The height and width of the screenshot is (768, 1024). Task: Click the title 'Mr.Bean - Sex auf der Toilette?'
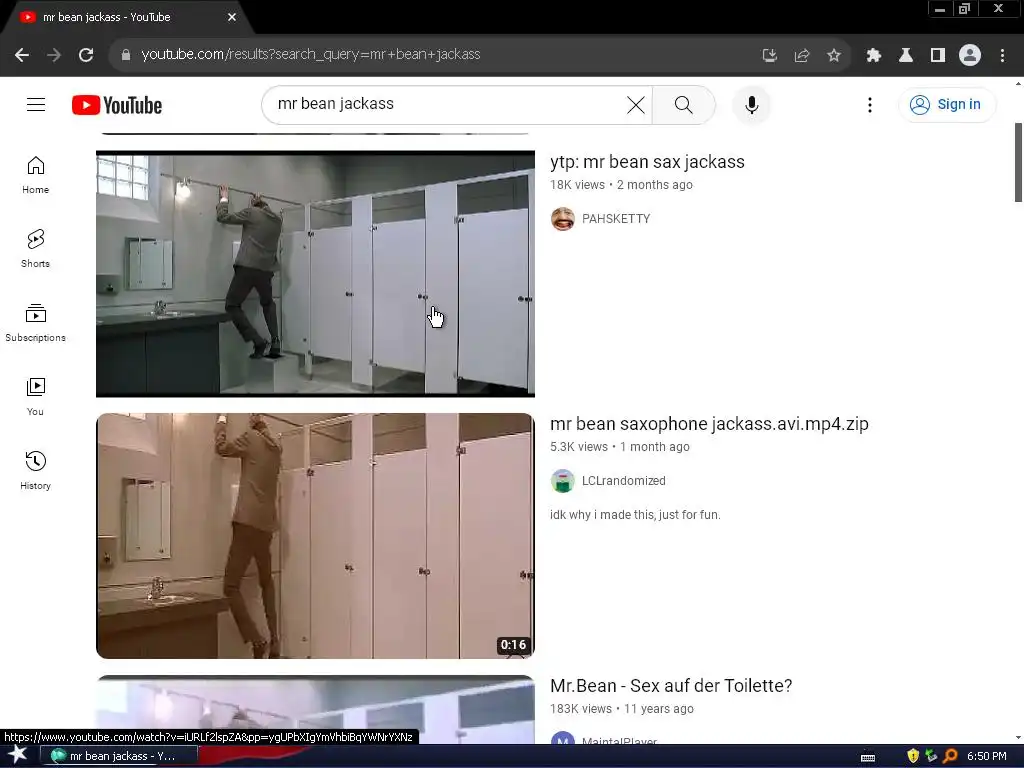coord(671,686)
